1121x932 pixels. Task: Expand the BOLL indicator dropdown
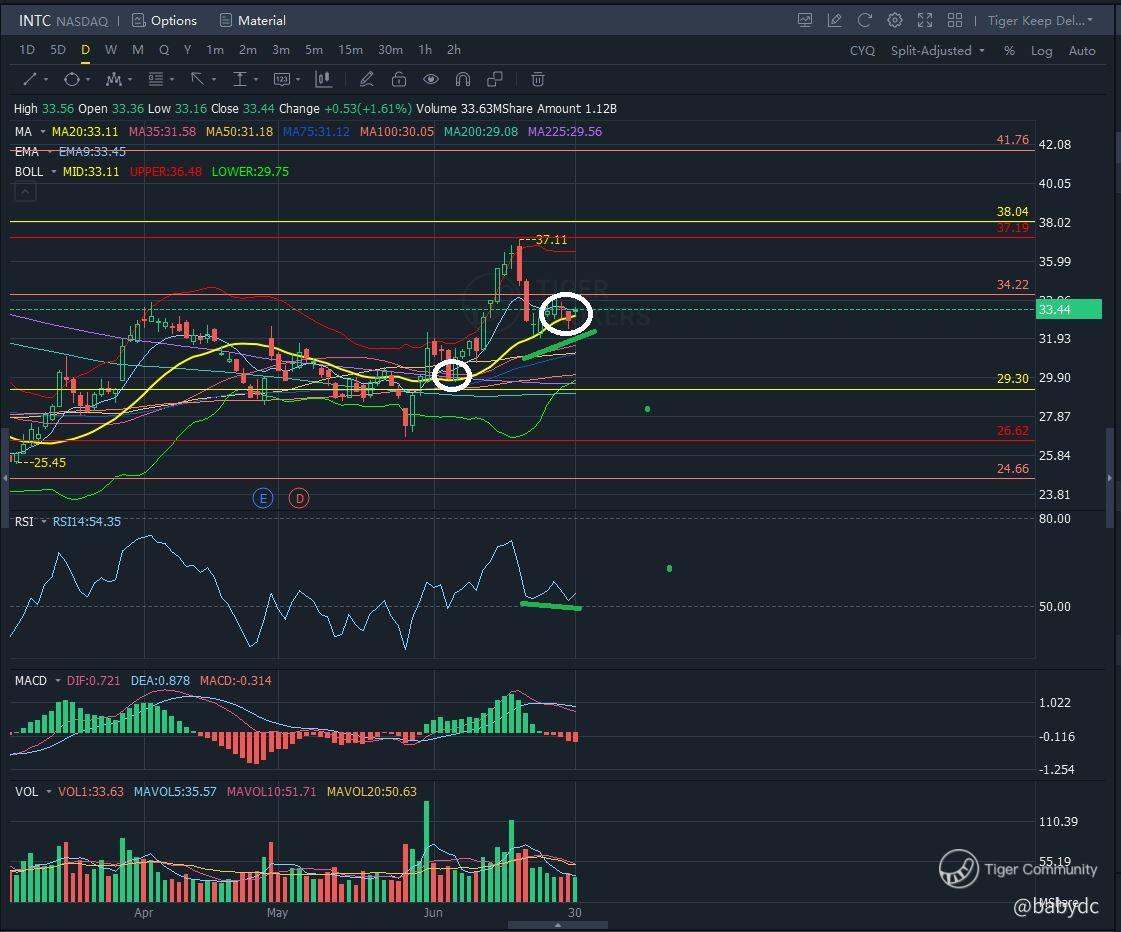point(54,172)
